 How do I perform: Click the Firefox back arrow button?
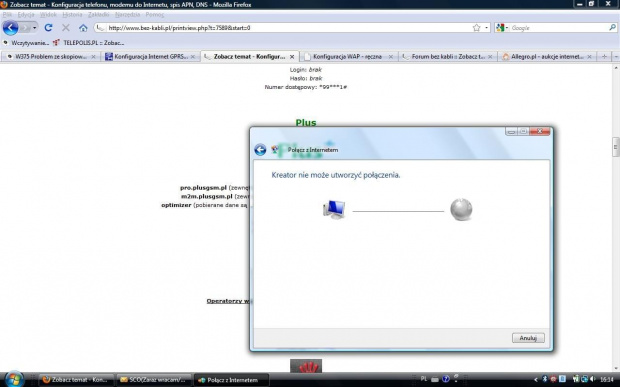(x=10, y=28)
